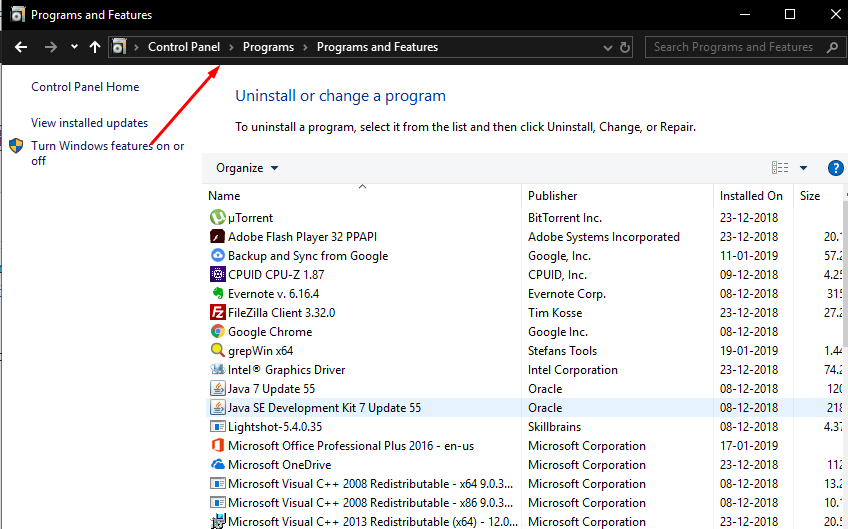Click the 17-01-2019 install date
The width and height of the screenshot is (848, 529).
(748, 446)
